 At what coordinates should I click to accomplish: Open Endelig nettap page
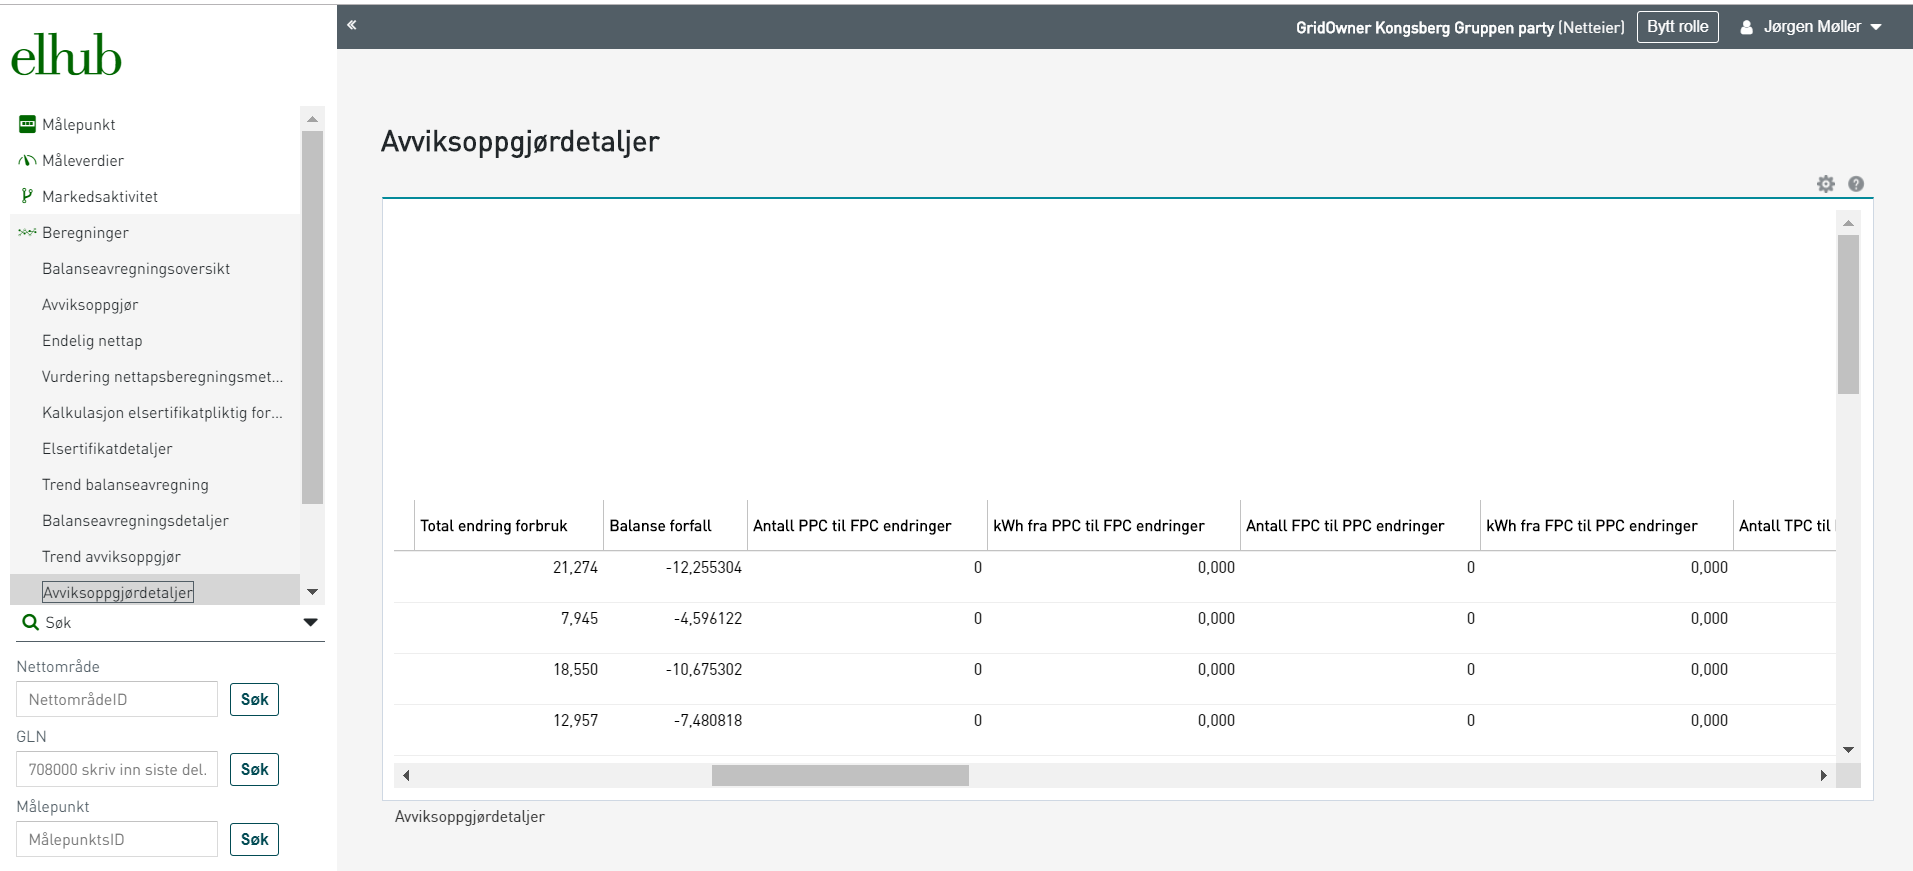(x=92, y=340)
